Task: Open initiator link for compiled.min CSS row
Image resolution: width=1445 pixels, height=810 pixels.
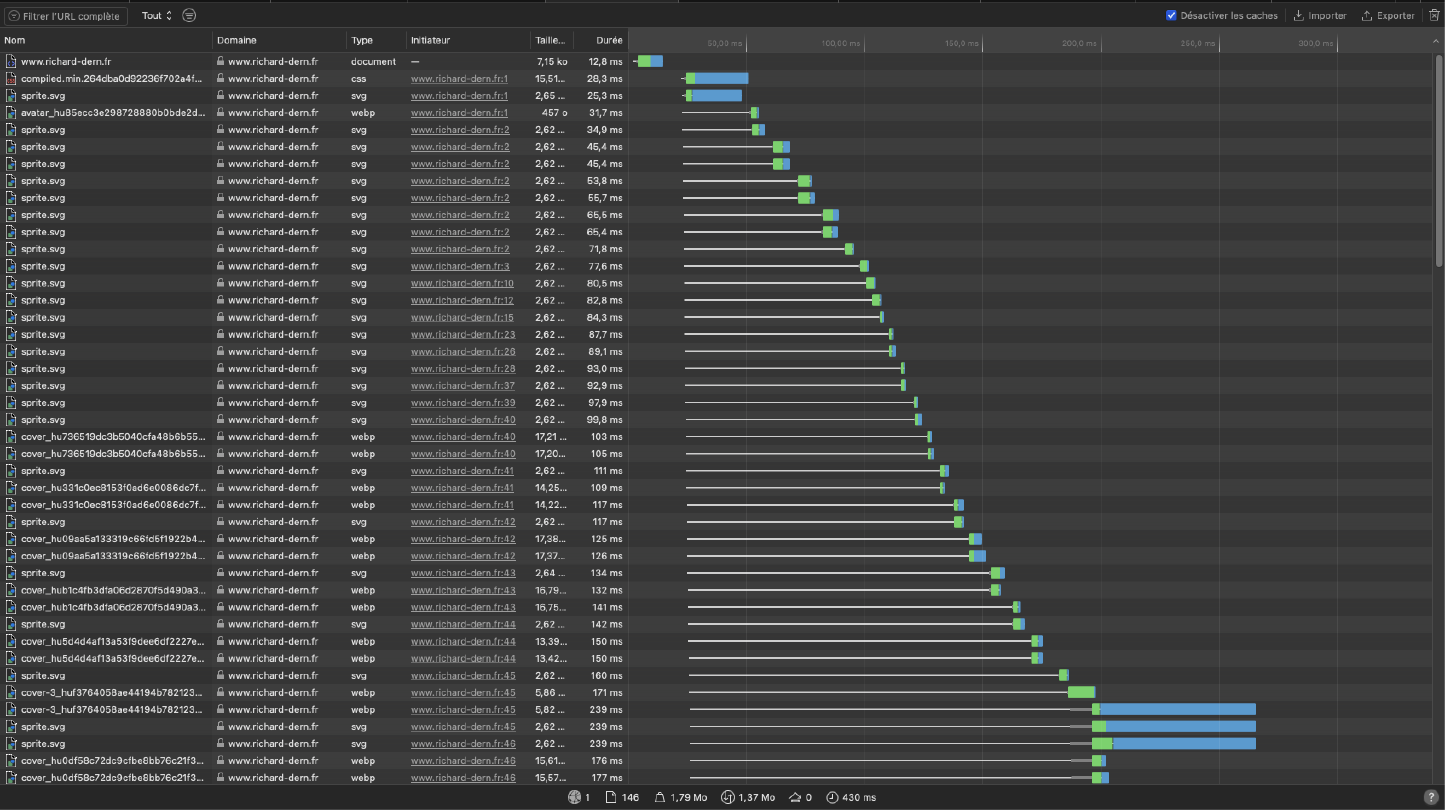Action: coord(459,78)
